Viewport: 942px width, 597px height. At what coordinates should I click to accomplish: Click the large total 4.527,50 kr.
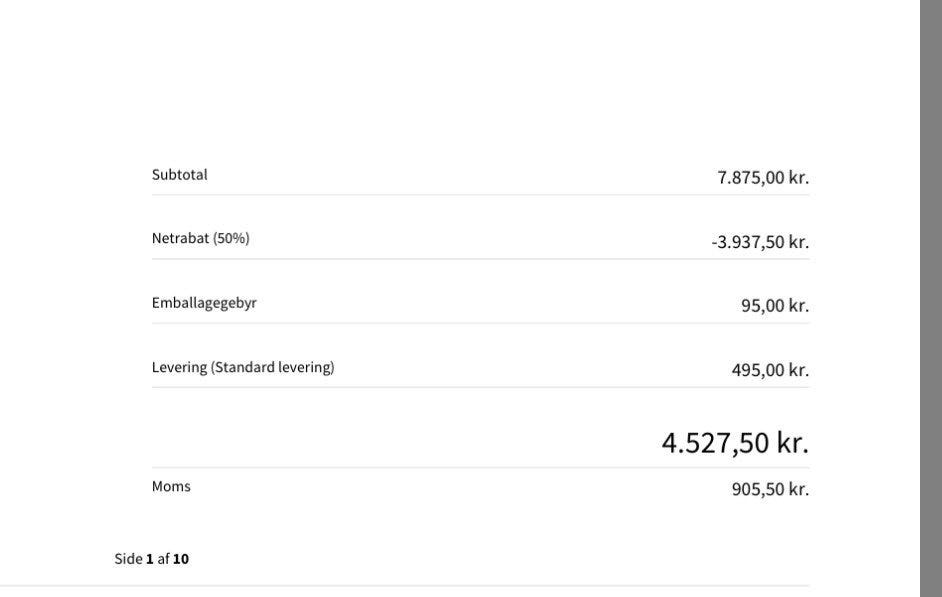(735, 443)
